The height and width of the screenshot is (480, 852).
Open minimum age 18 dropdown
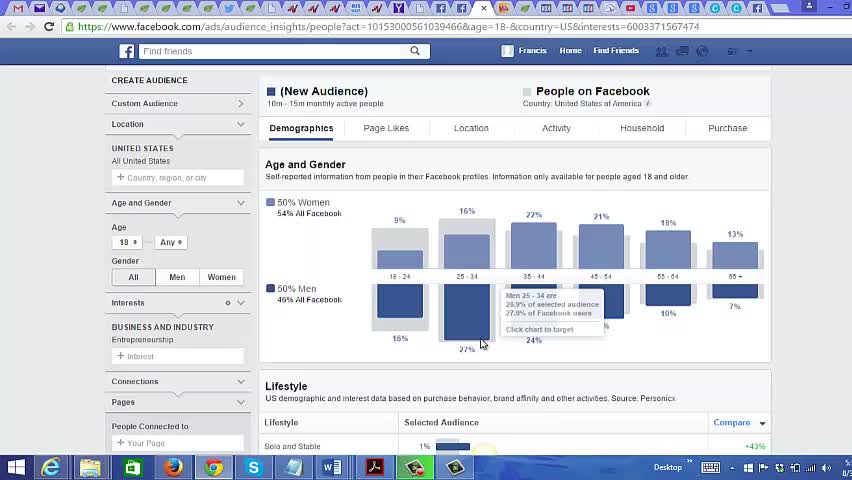128,242
